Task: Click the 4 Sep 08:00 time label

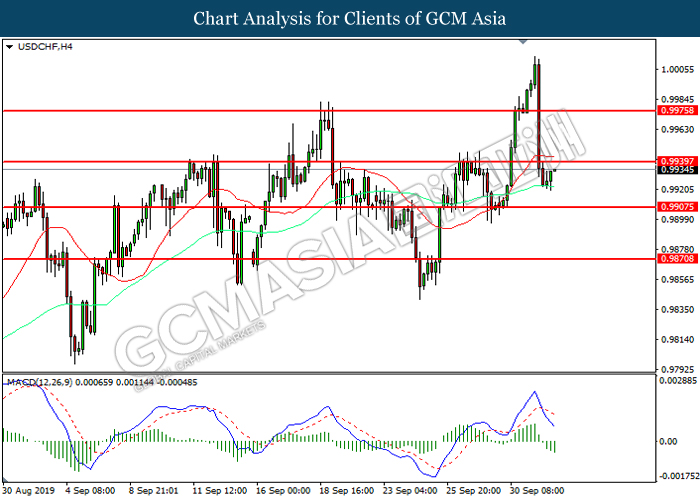Action: click(x=90, y=491)
